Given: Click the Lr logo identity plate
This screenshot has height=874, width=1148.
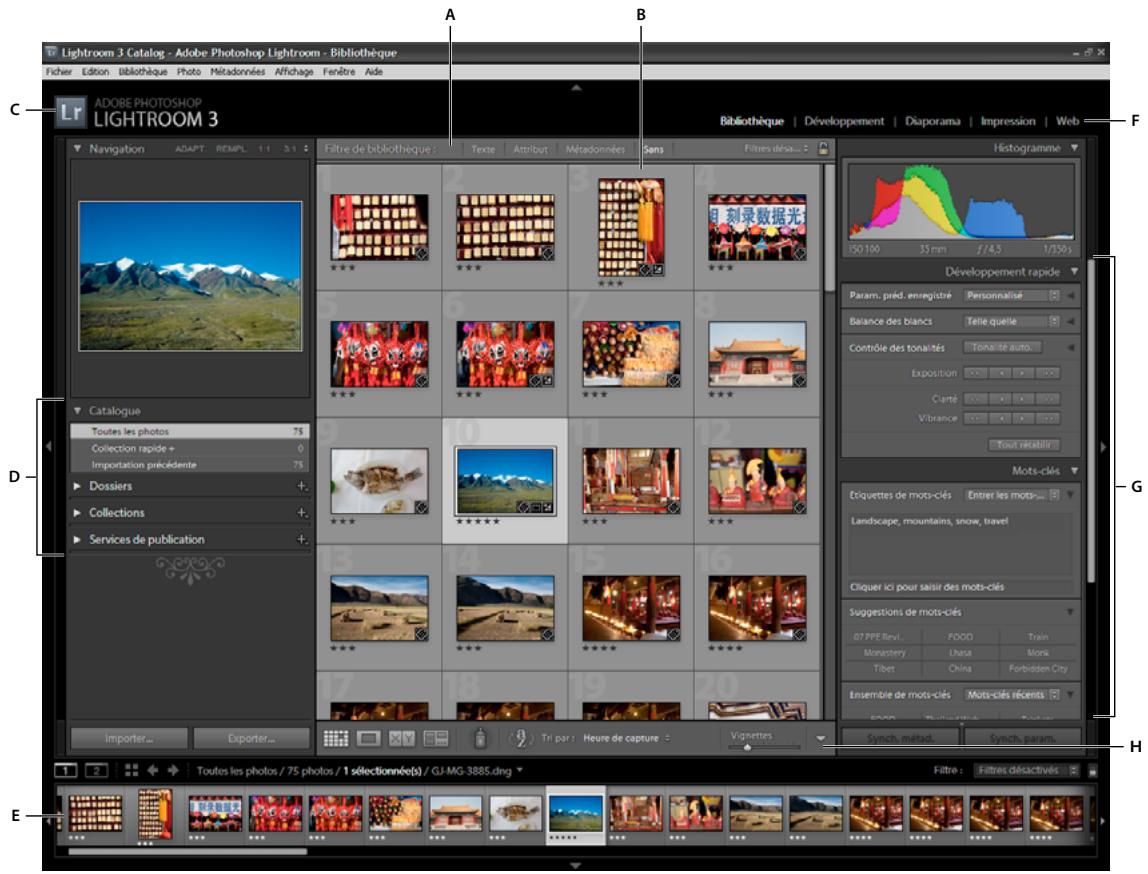Looking at the screenshot, I should pyautogui.click(x=70, y=112).
